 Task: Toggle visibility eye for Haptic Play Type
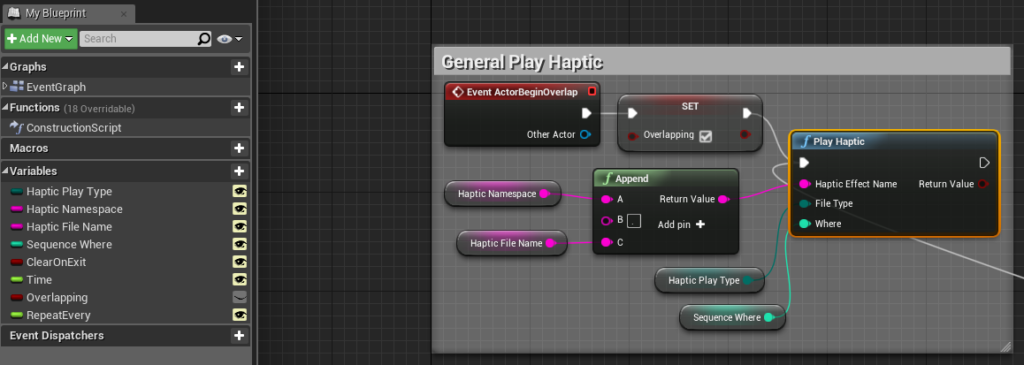(x=240, y=191)
